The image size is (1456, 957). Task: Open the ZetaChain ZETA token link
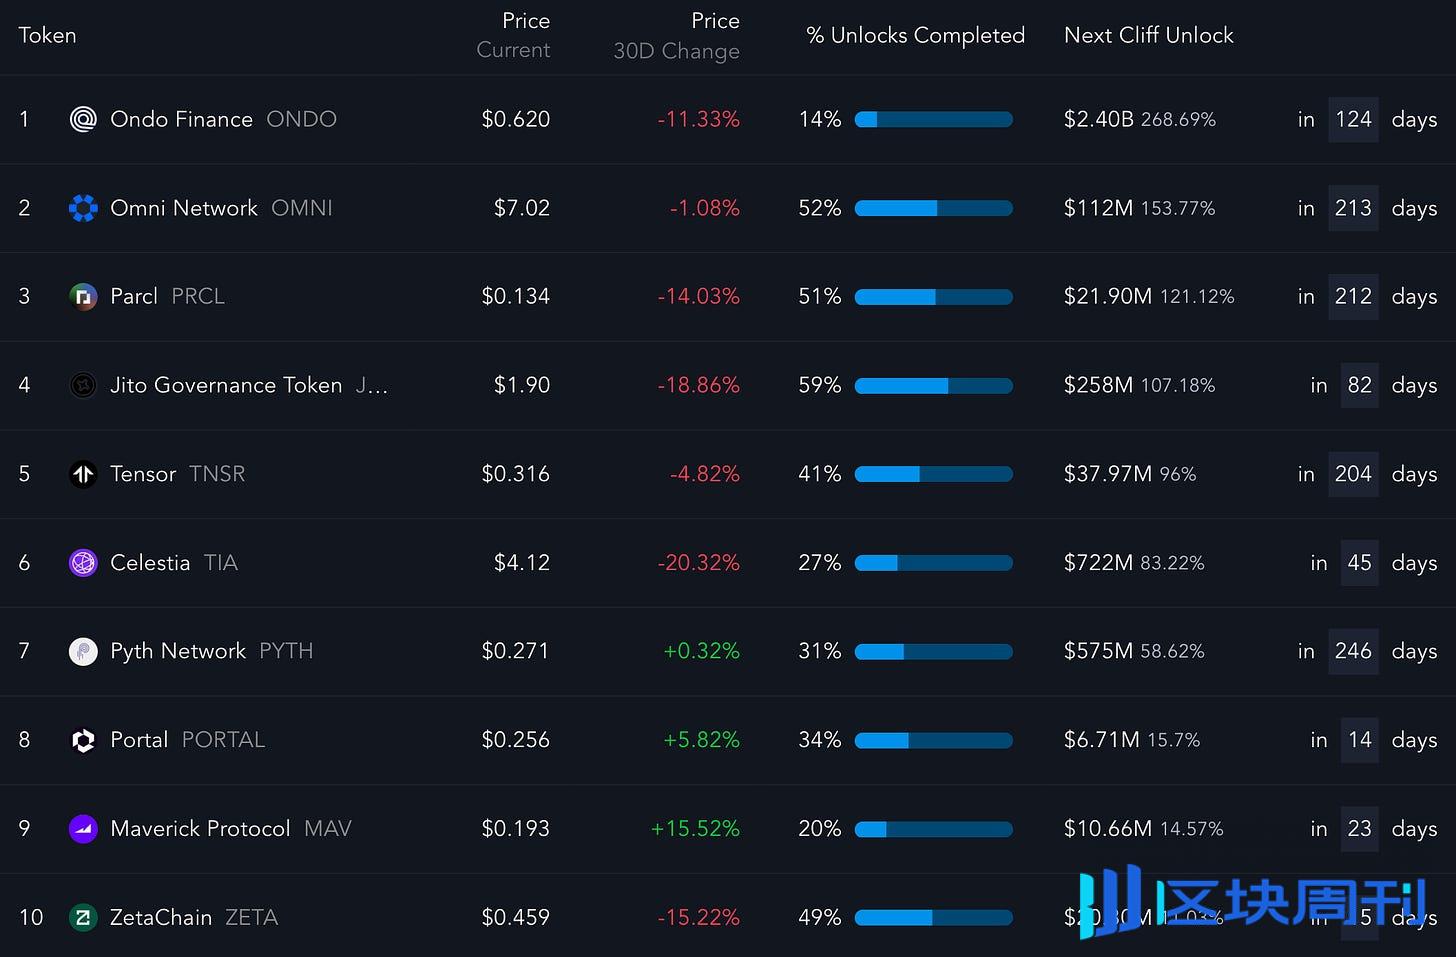coord(194,917)
